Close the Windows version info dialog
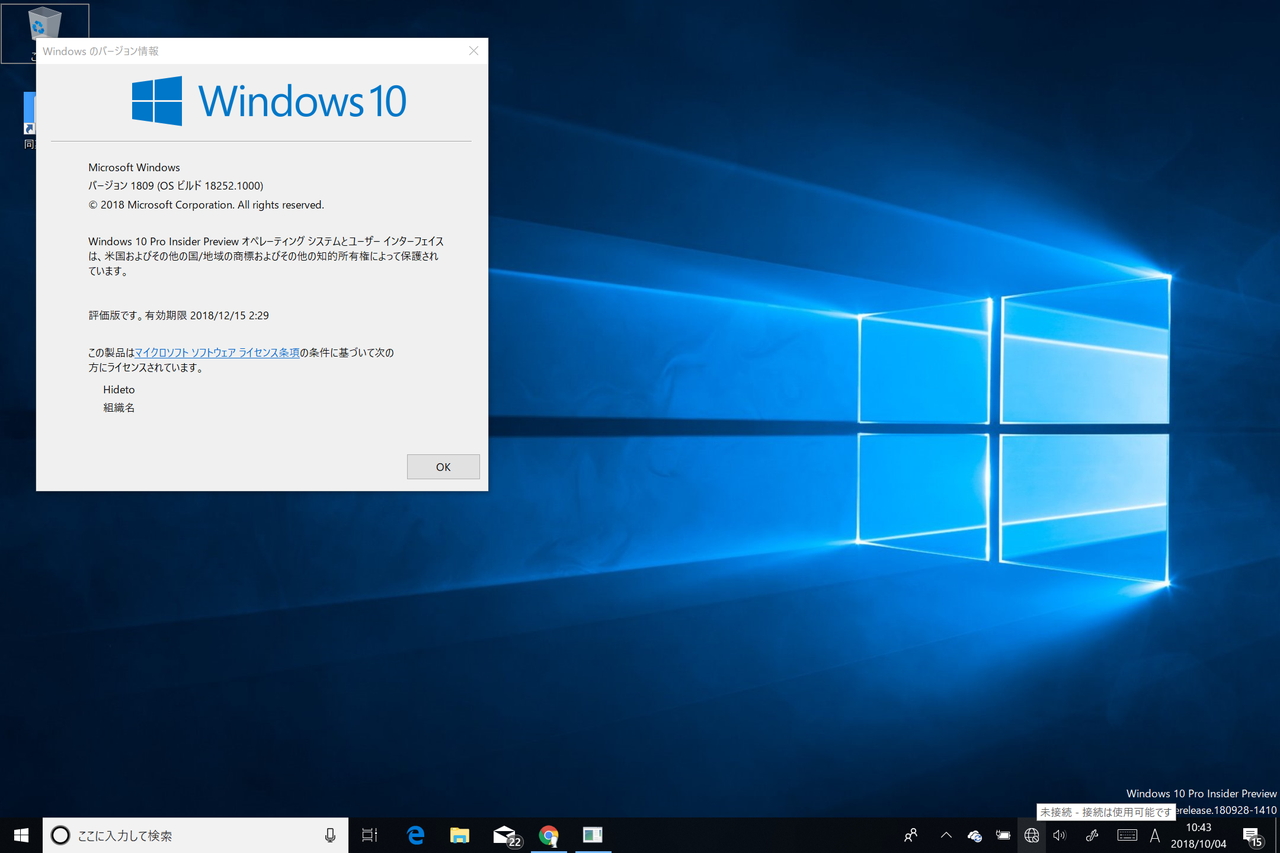 (x=474, y=51)
